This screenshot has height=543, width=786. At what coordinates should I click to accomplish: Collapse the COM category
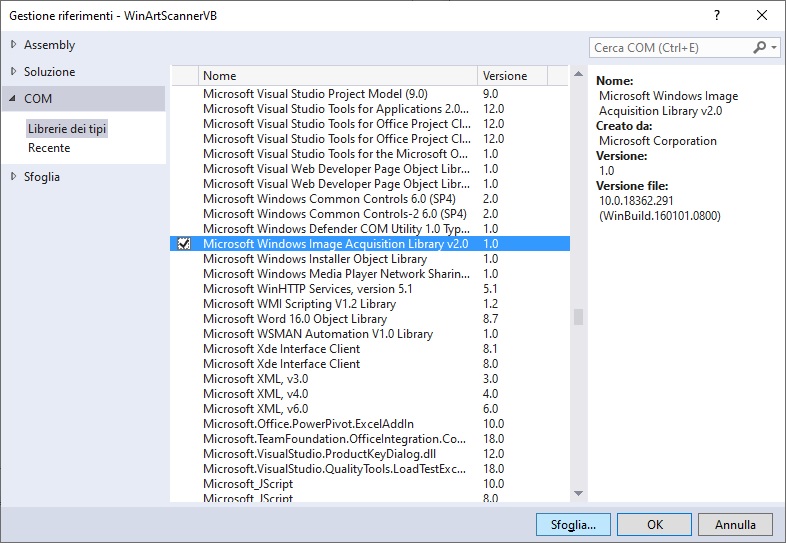pos(13,98)
